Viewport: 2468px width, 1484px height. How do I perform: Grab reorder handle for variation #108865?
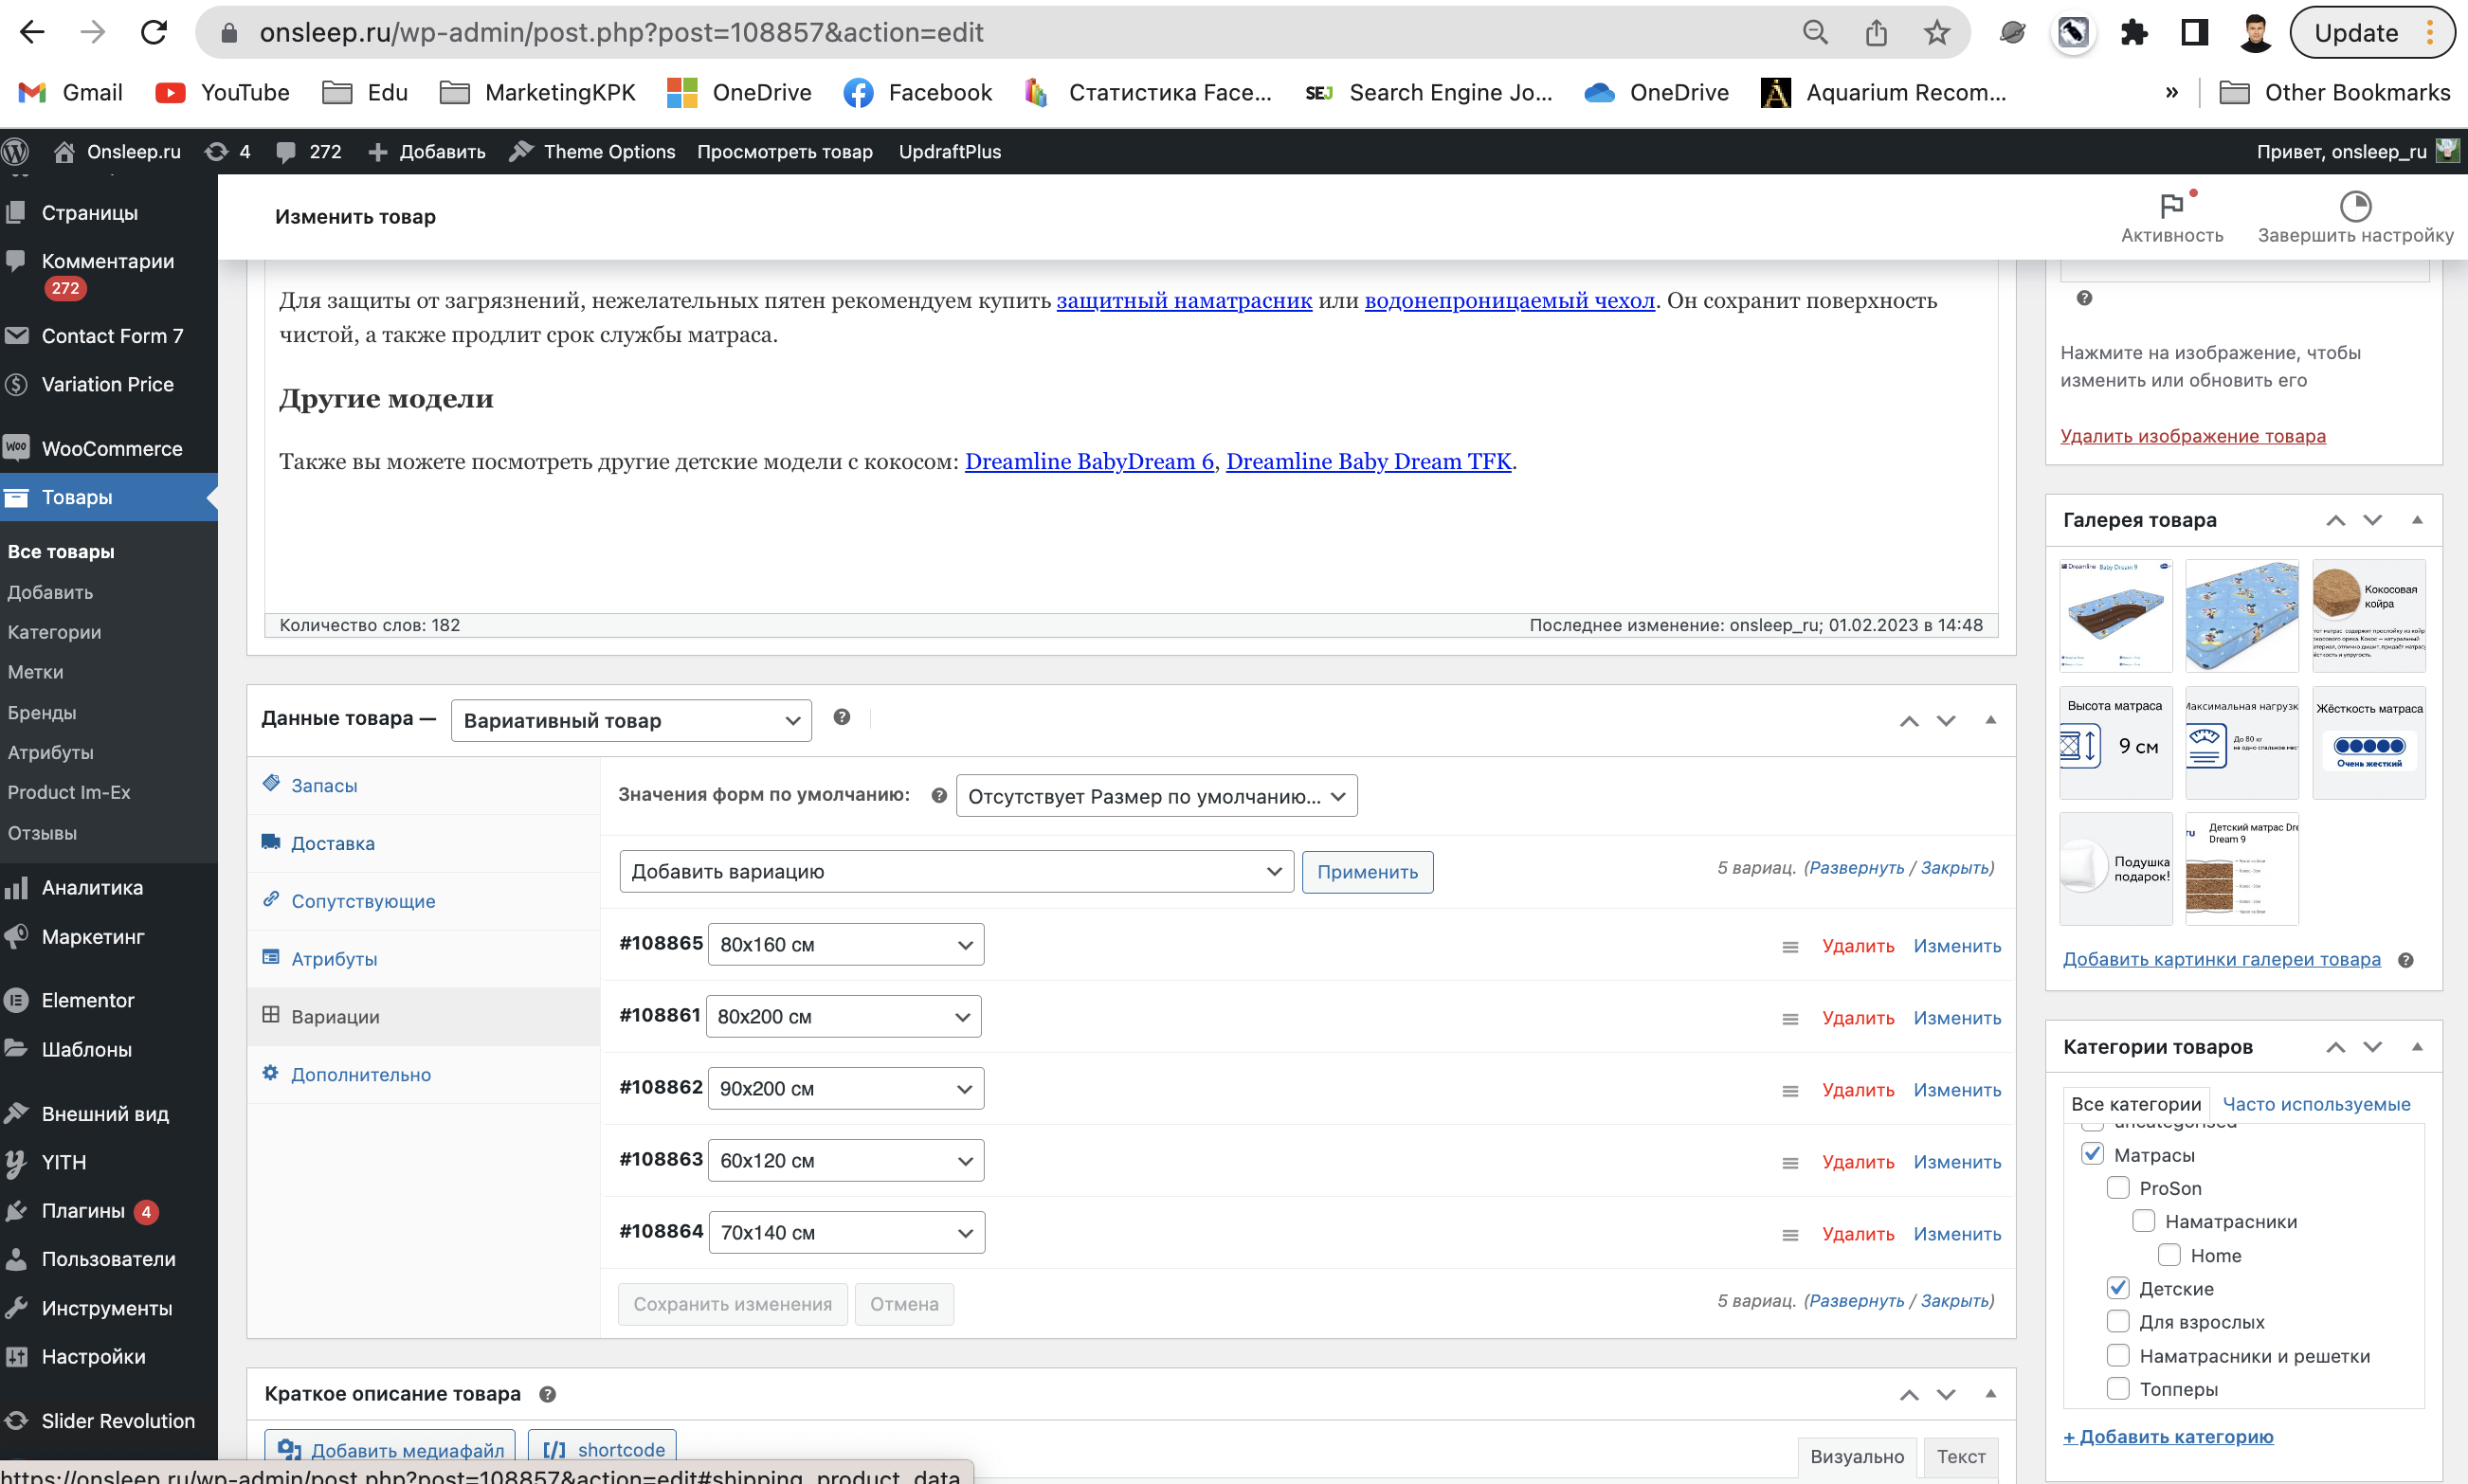point(1790,946)
